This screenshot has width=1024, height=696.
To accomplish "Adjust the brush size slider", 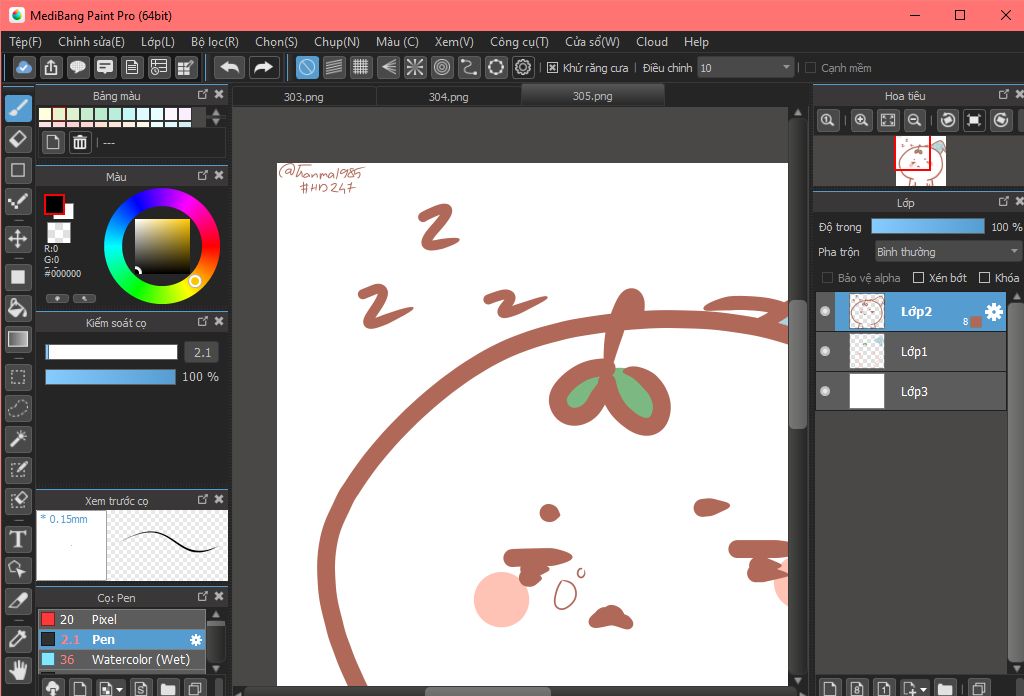I will coord(111,353).
